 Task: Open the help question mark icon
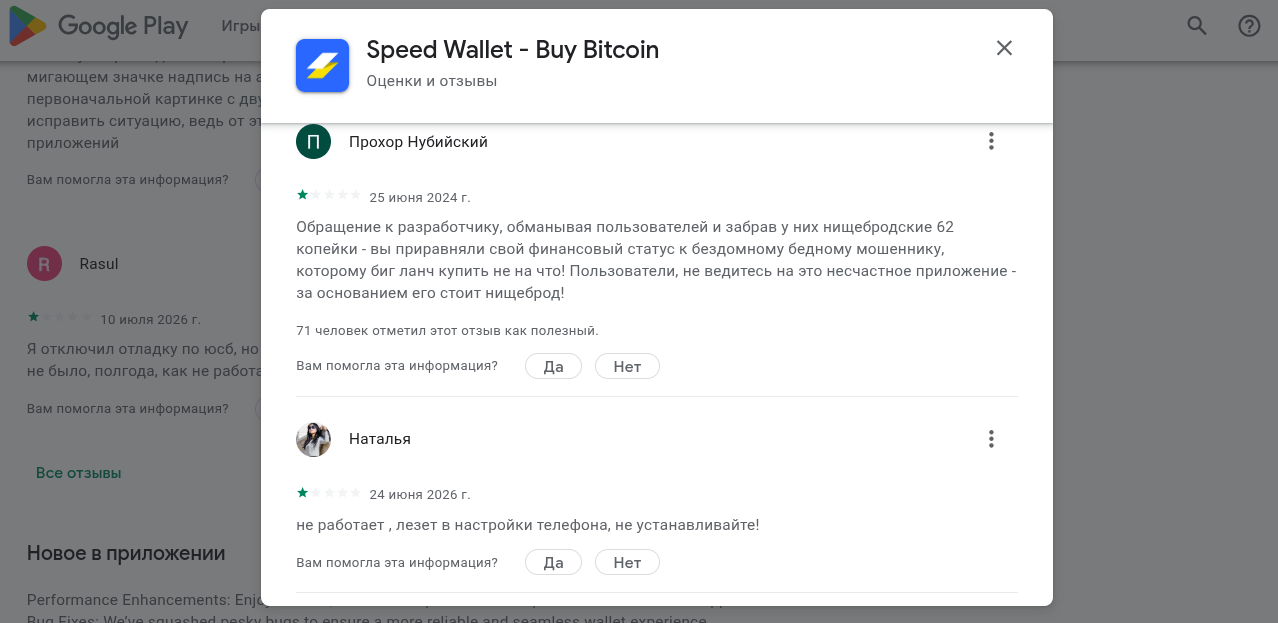tap(1249, 26)
